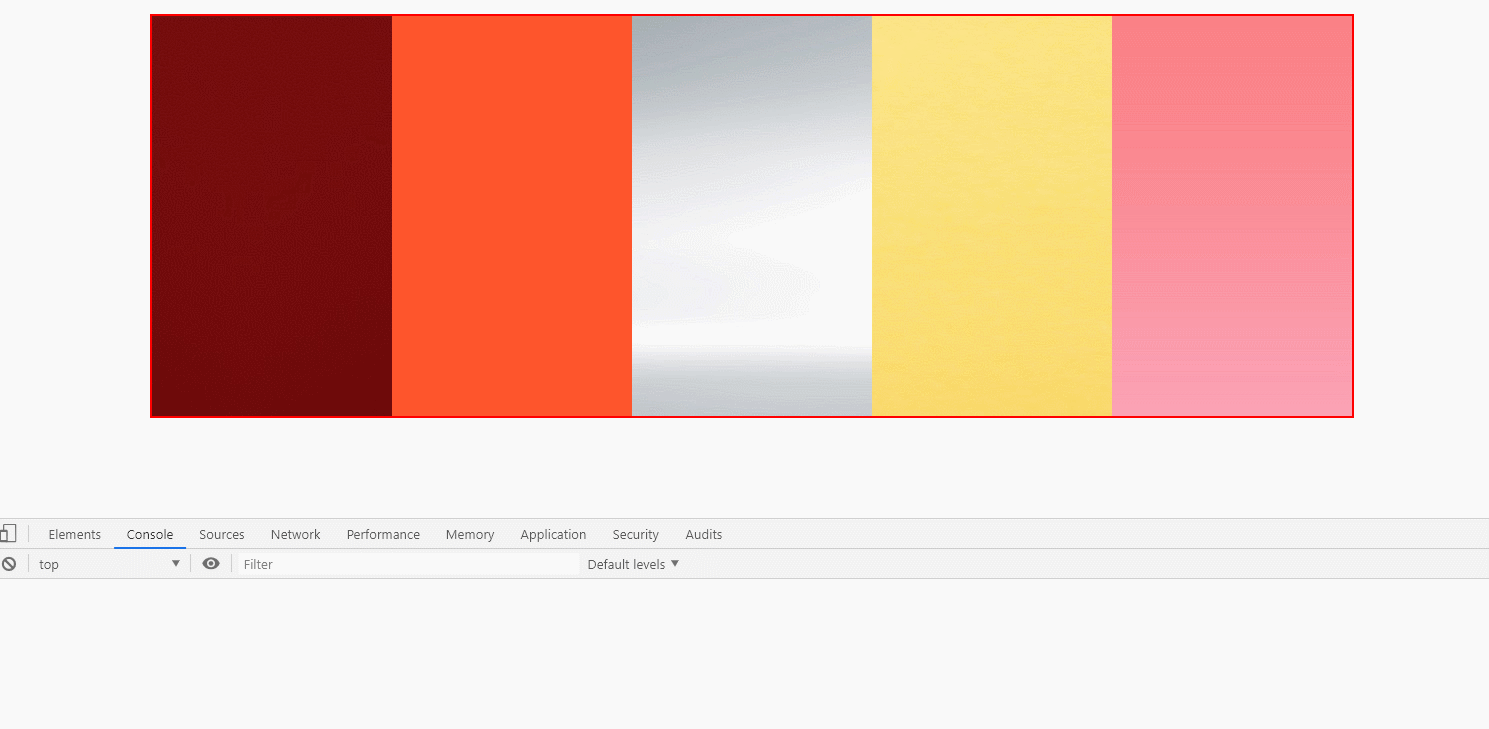
Task: Open the Performance tab
Action: [x=383, y=534]
